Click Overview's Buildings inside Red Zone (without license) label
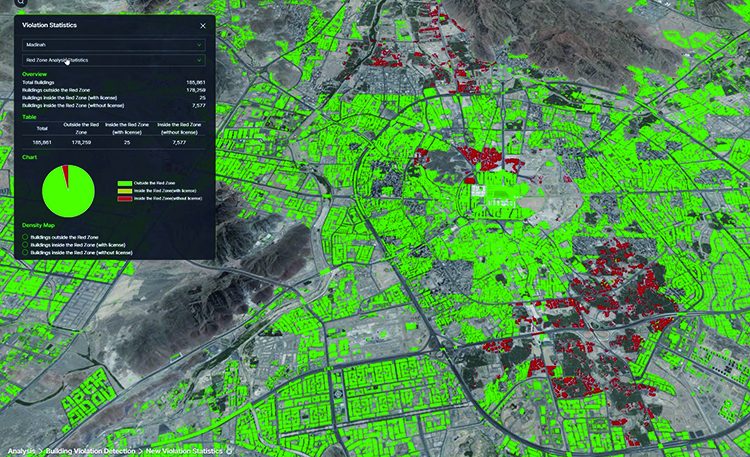 pyautogui.click(x=73, y=105)
